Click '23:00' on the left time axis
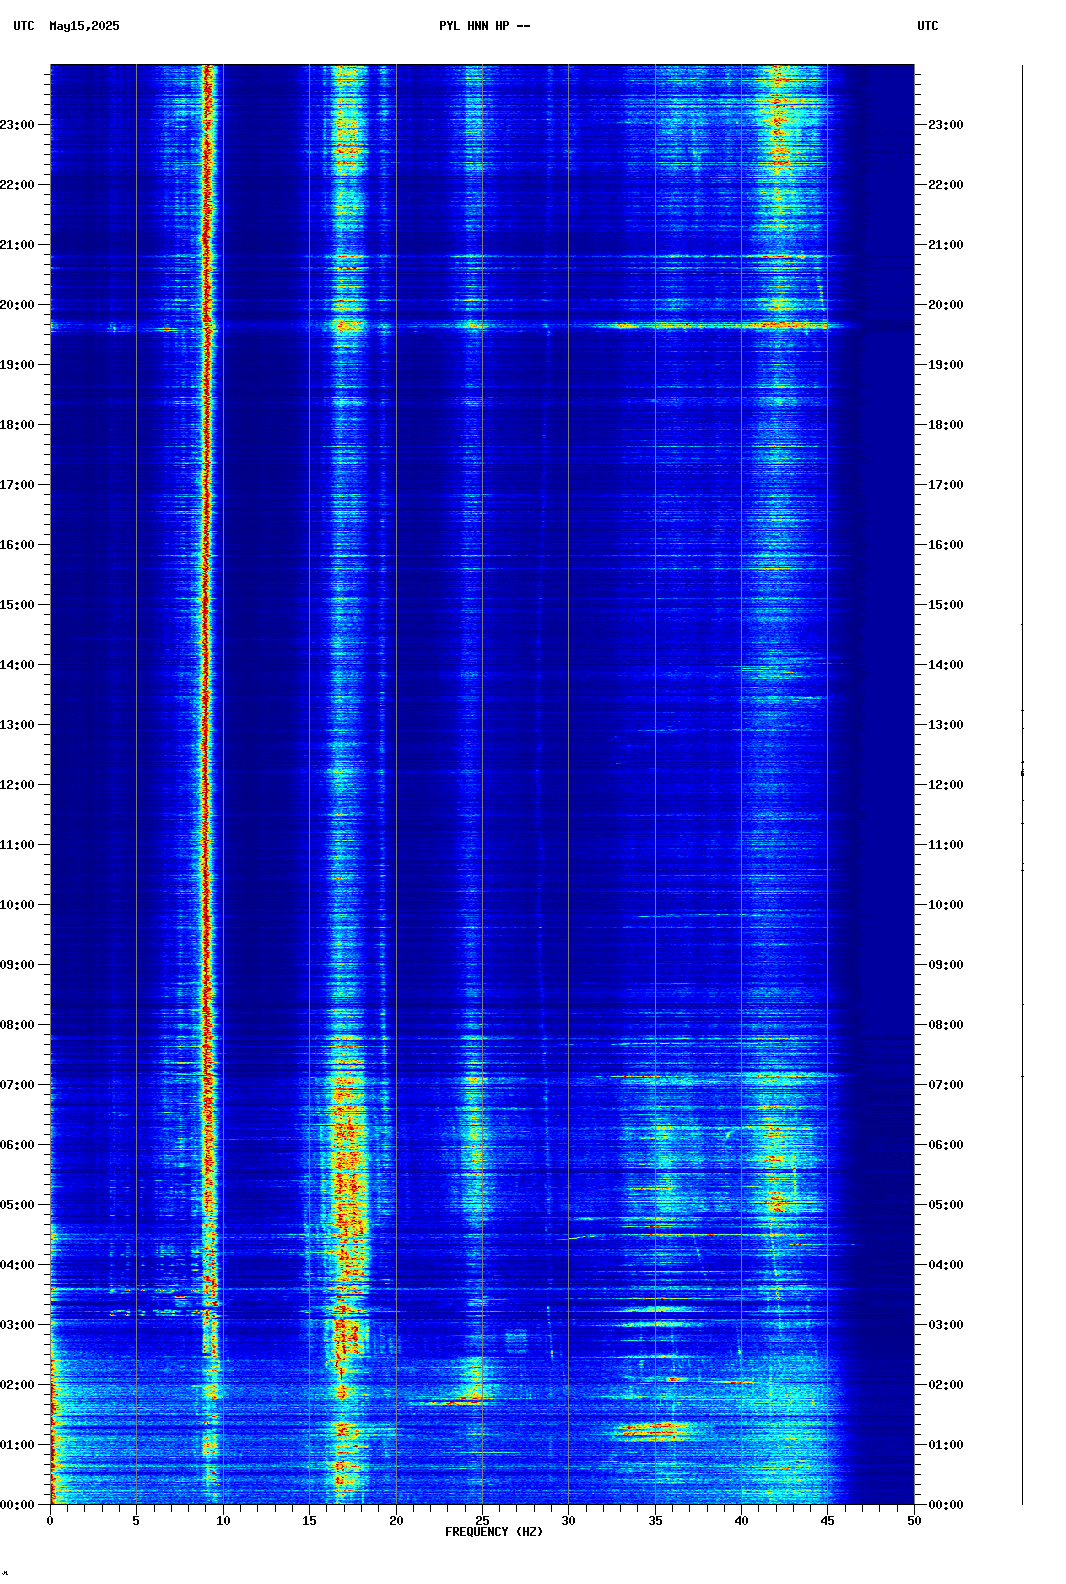1066x1584 pixels. coord(18,125)
